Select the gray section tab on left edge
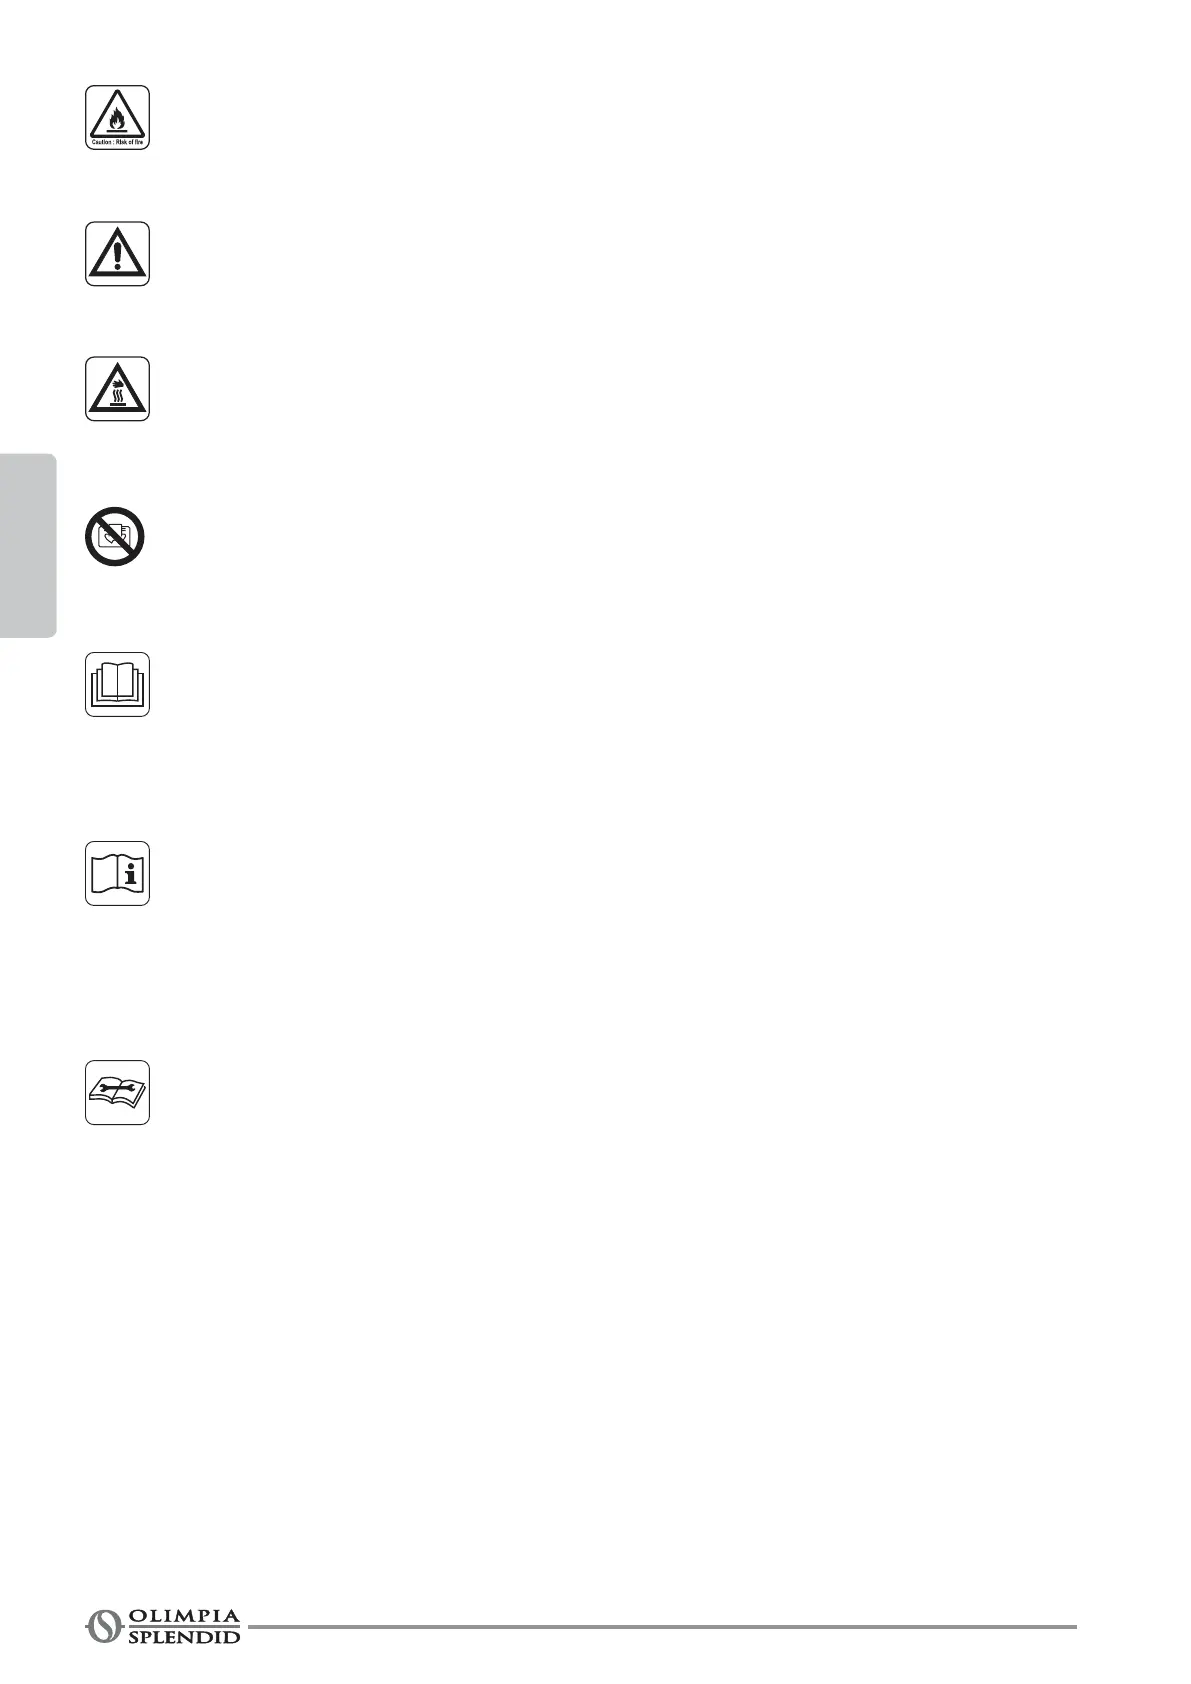1191x1684 pixels. point(28,546)
